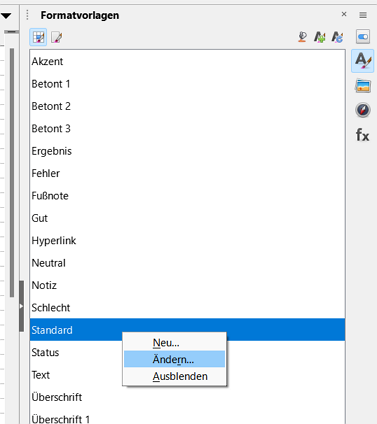Click the Update Style icon
The image size is (377, 424).
[337, 37]
